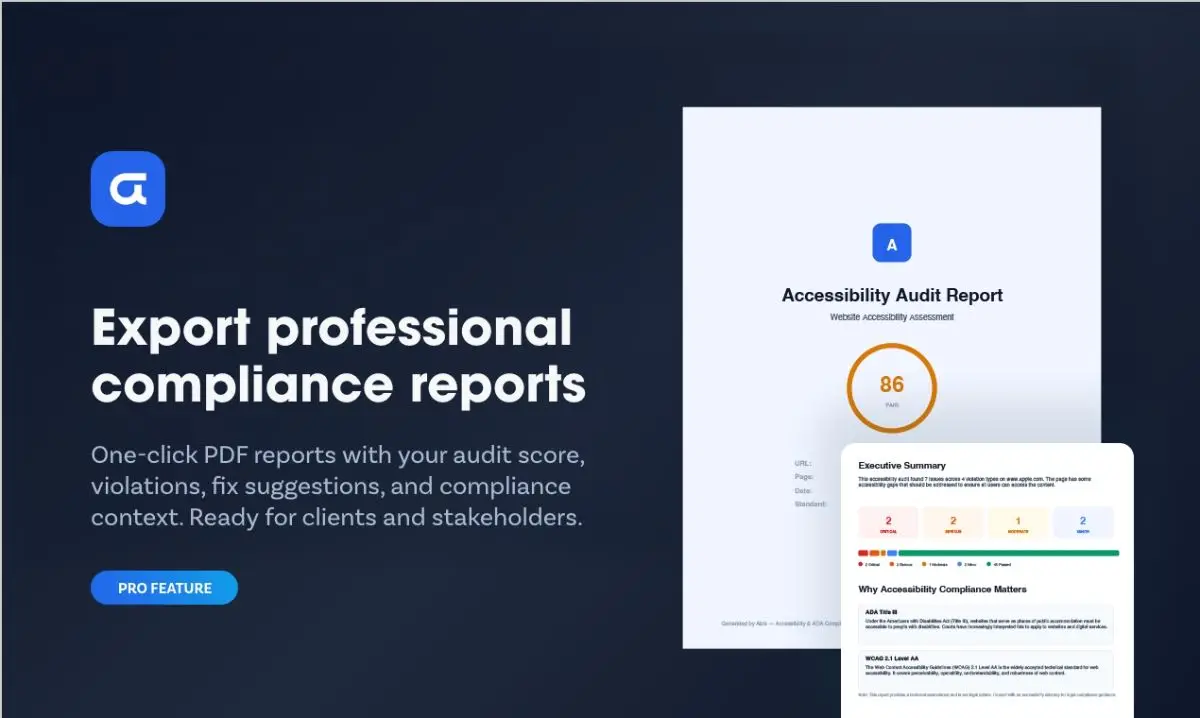Click the 'Accessibility Audit Report' title
Screen dimensions: 1200x718
(x=891, y=295)
